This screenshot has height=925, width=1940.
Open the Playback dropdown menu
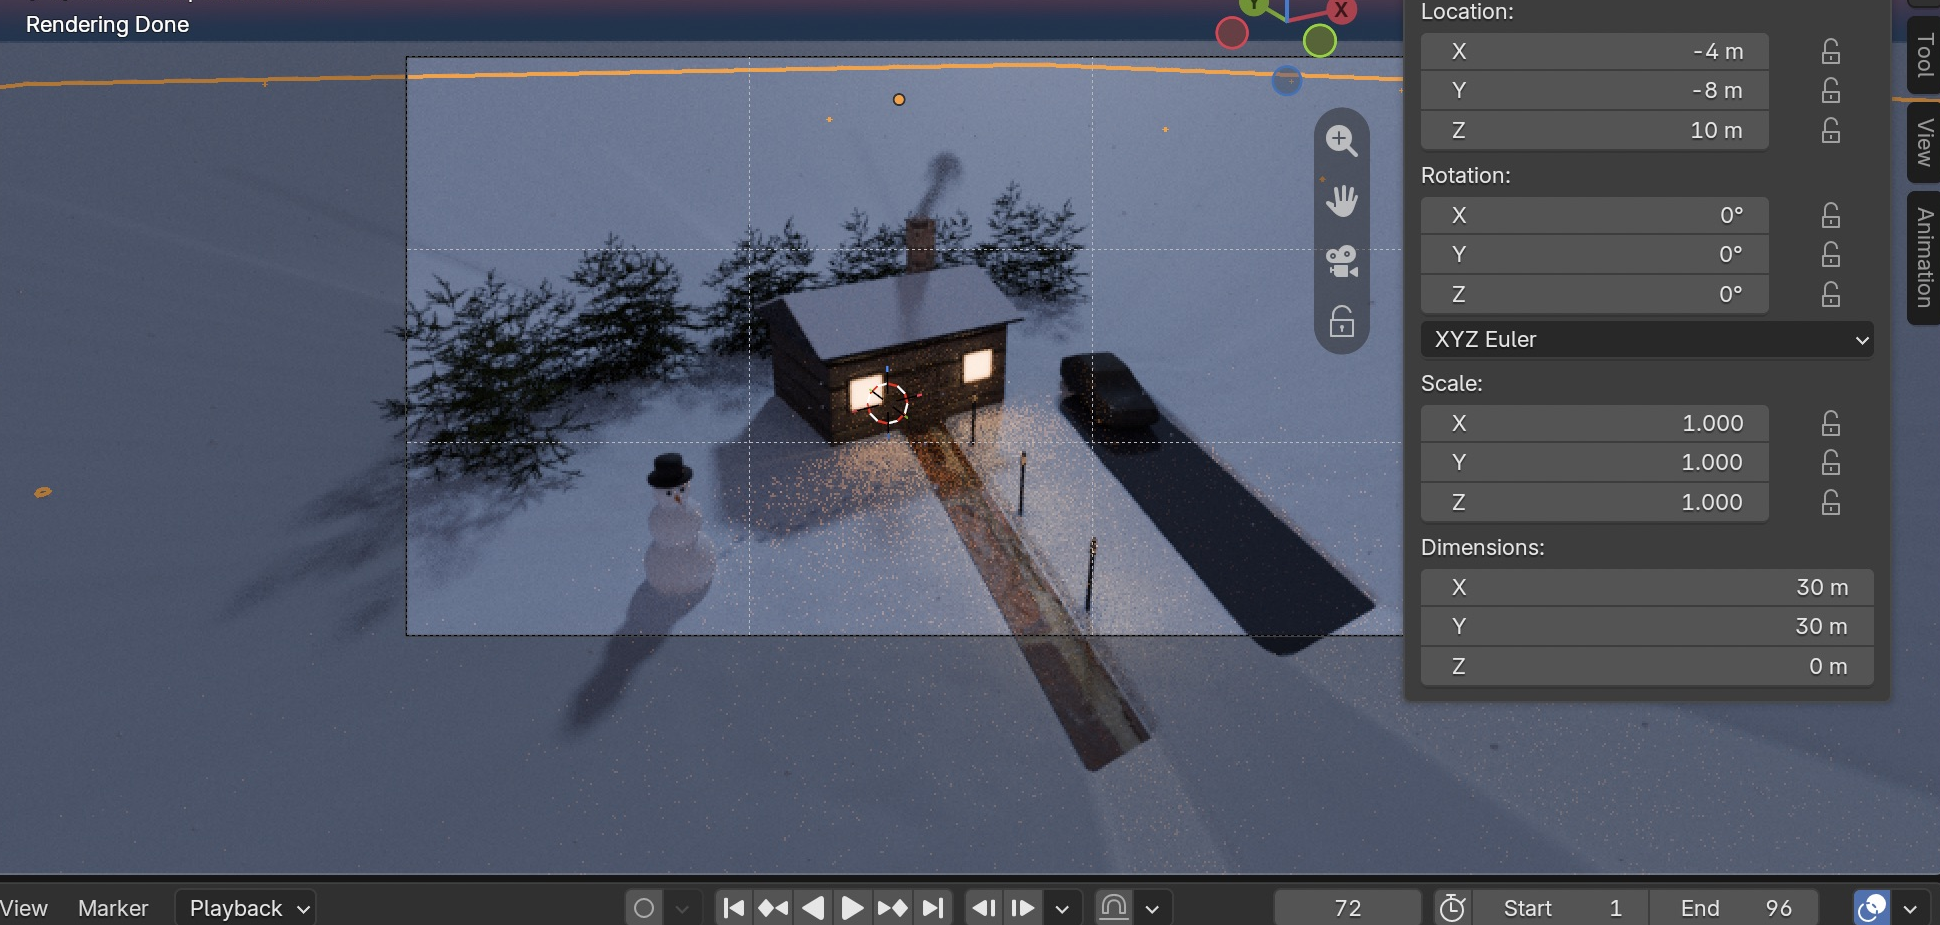(246, 908)
